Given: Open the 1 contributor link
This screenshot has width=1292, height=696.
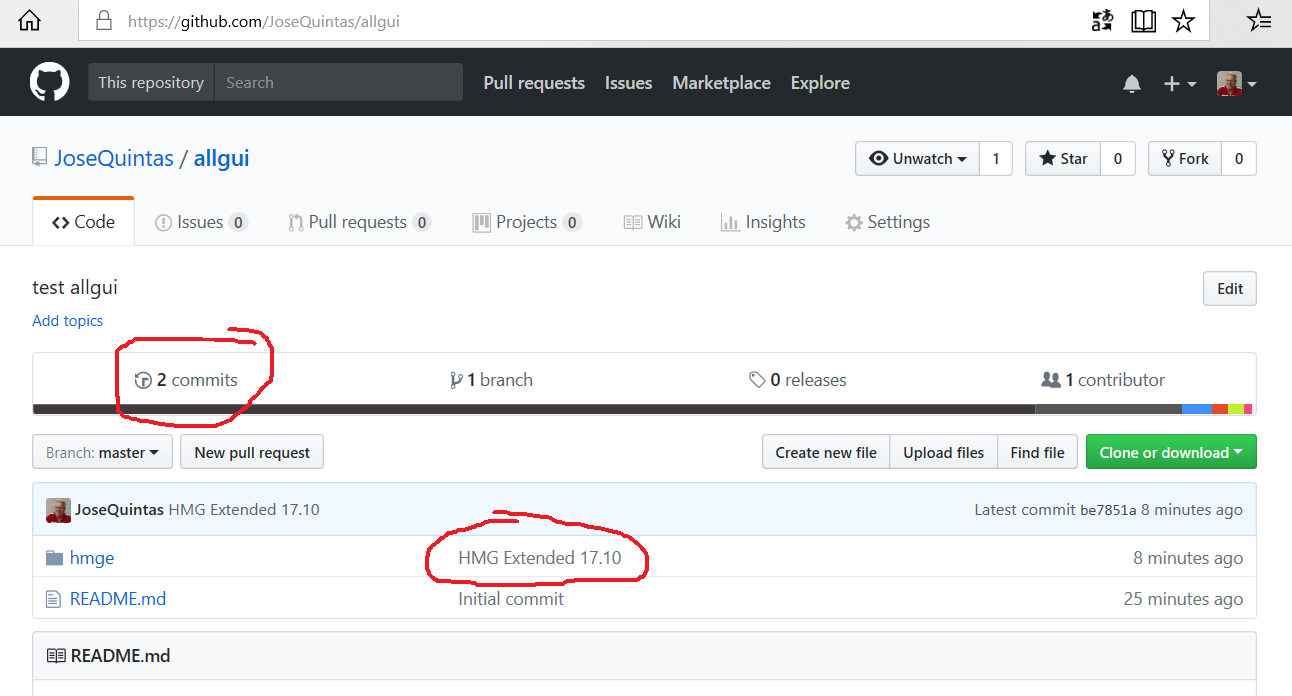Looking at the screenshot, I should (1103, 380).
